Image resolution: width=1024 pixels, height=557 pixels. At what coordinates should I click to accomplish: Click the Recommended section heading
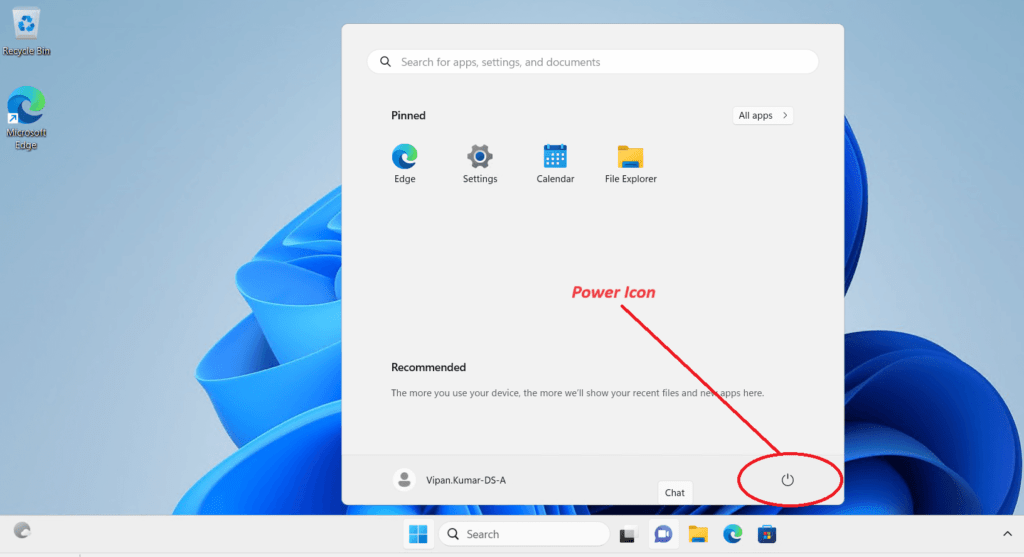point(428,367)
